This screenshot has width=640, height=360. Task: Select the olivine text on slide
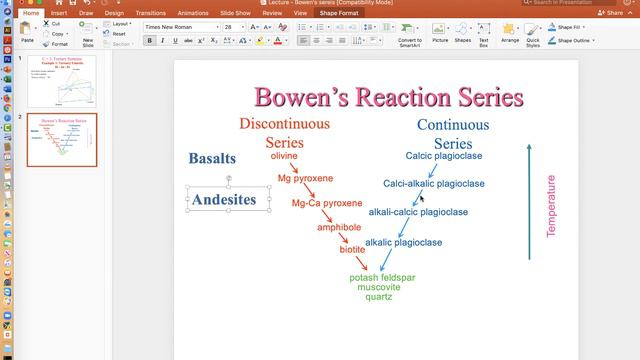point(284,156)
